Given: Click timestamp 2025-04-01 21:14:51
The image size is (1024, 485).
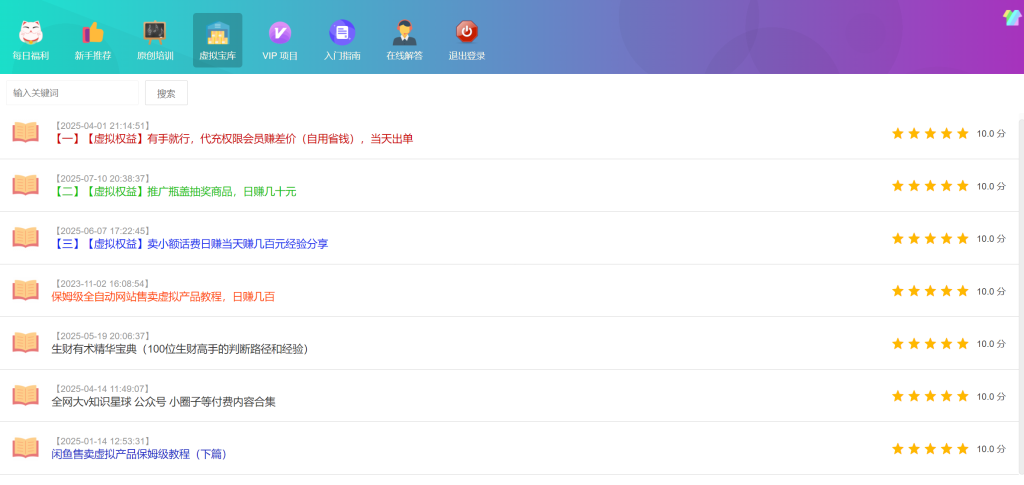Looking at the screenshot, I should 102,125.
